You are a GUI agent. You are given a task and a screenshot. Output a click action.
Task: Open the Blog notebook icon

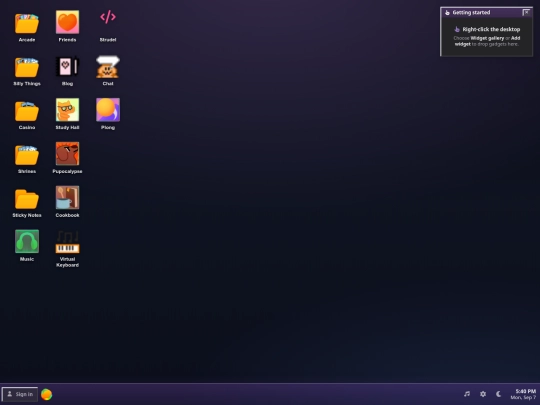(x=68, y=66)
